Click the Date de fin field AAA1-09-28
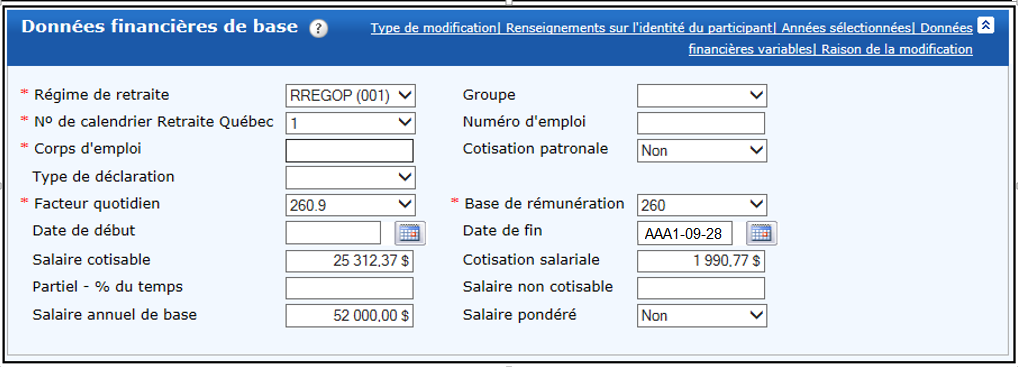1018x367 pixels. (685, 233)
